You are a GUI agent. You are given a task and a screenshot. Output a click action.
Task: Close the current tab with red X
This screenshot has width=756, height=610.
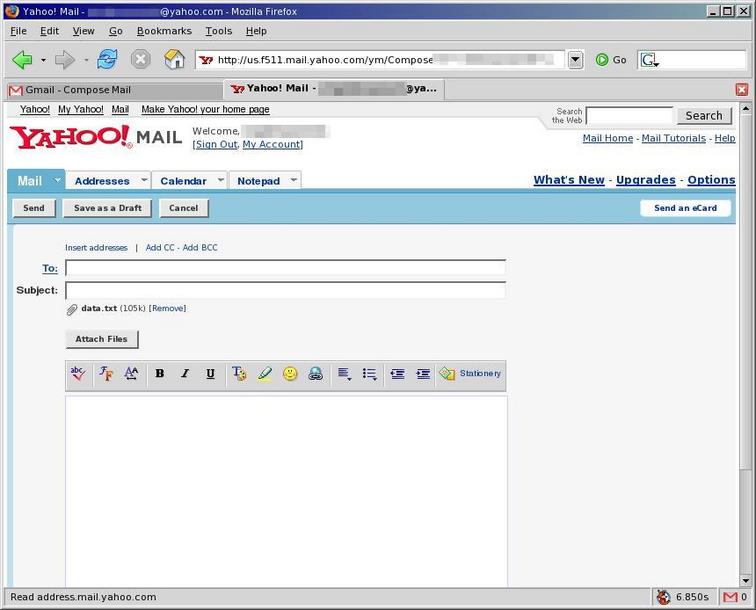(x=742, y=90)
